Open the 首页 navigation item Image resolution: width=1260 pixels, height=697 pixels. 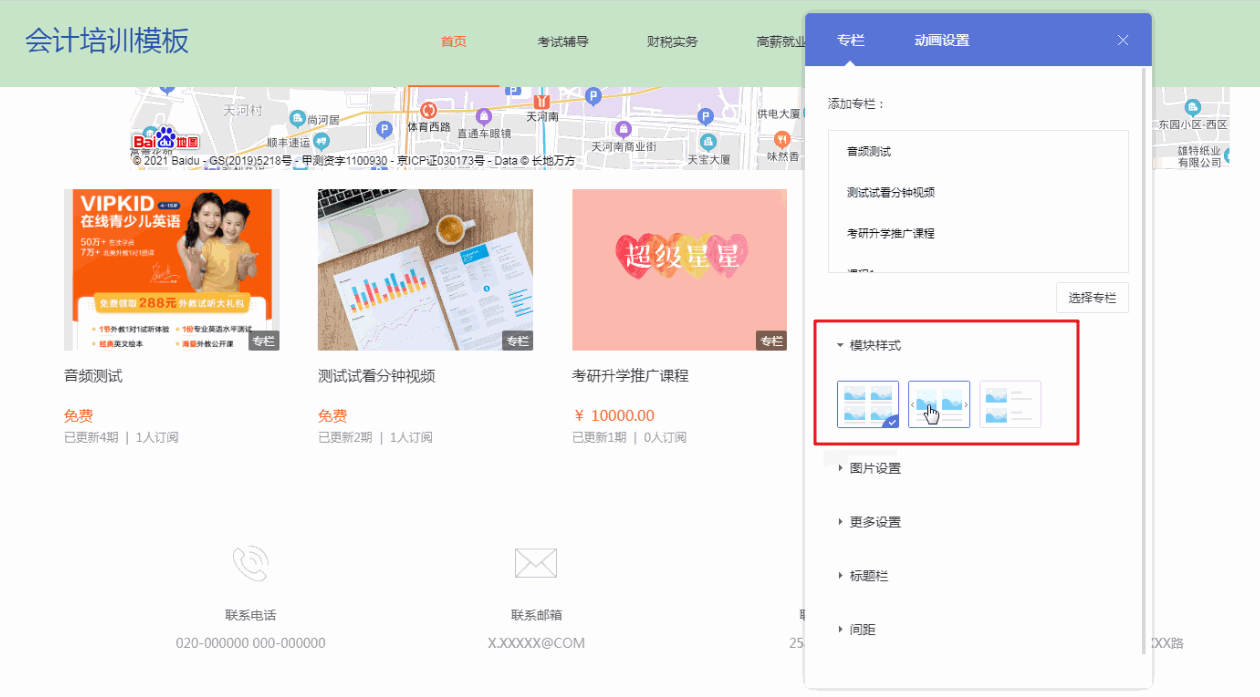pos(454,42)
